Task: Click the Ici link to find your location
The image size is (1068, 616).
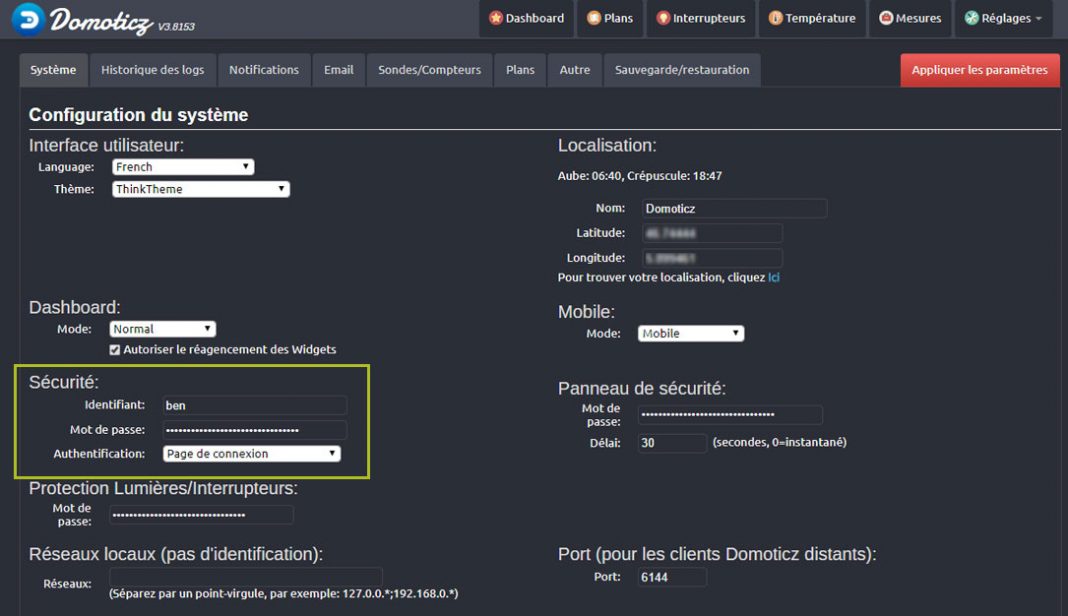Action: pos(772,278)
